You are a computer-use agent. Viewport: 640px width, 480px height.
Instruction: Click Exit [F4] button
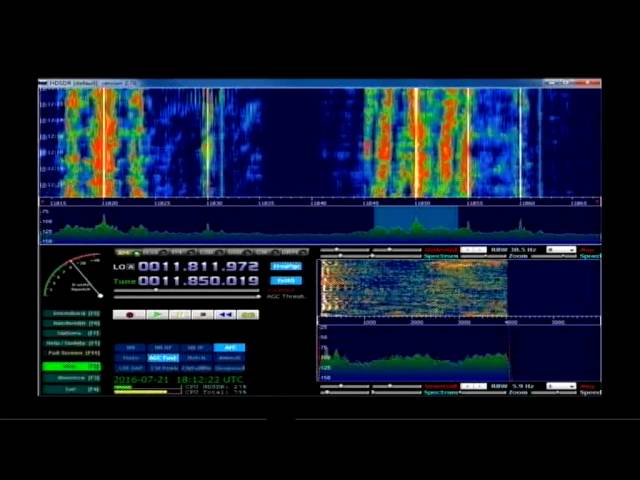[x=72, y=389]
